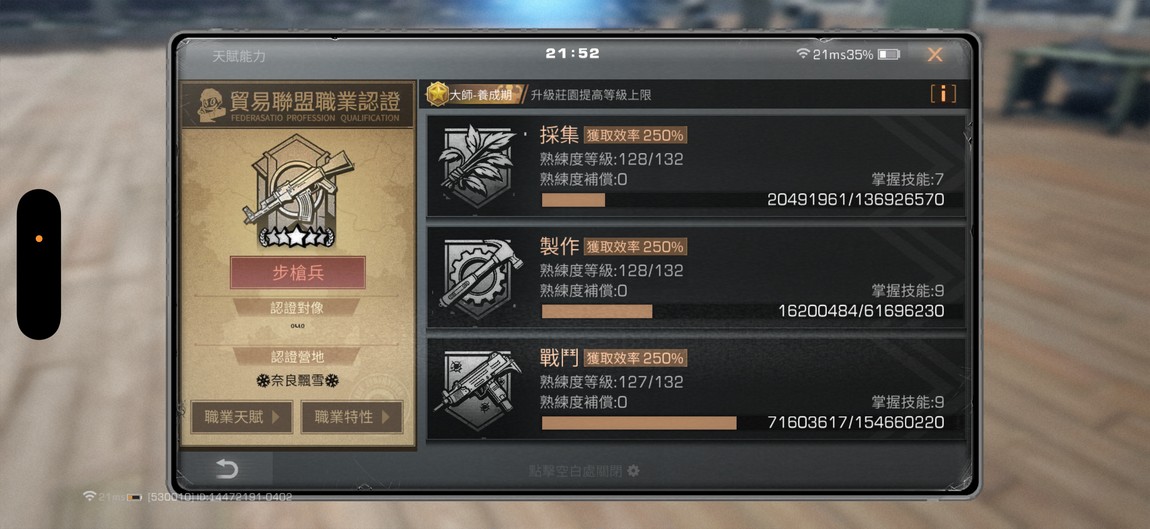The image size is (1150, 529).
Task: Close the talent panel with X
Action: coord(934,54)
